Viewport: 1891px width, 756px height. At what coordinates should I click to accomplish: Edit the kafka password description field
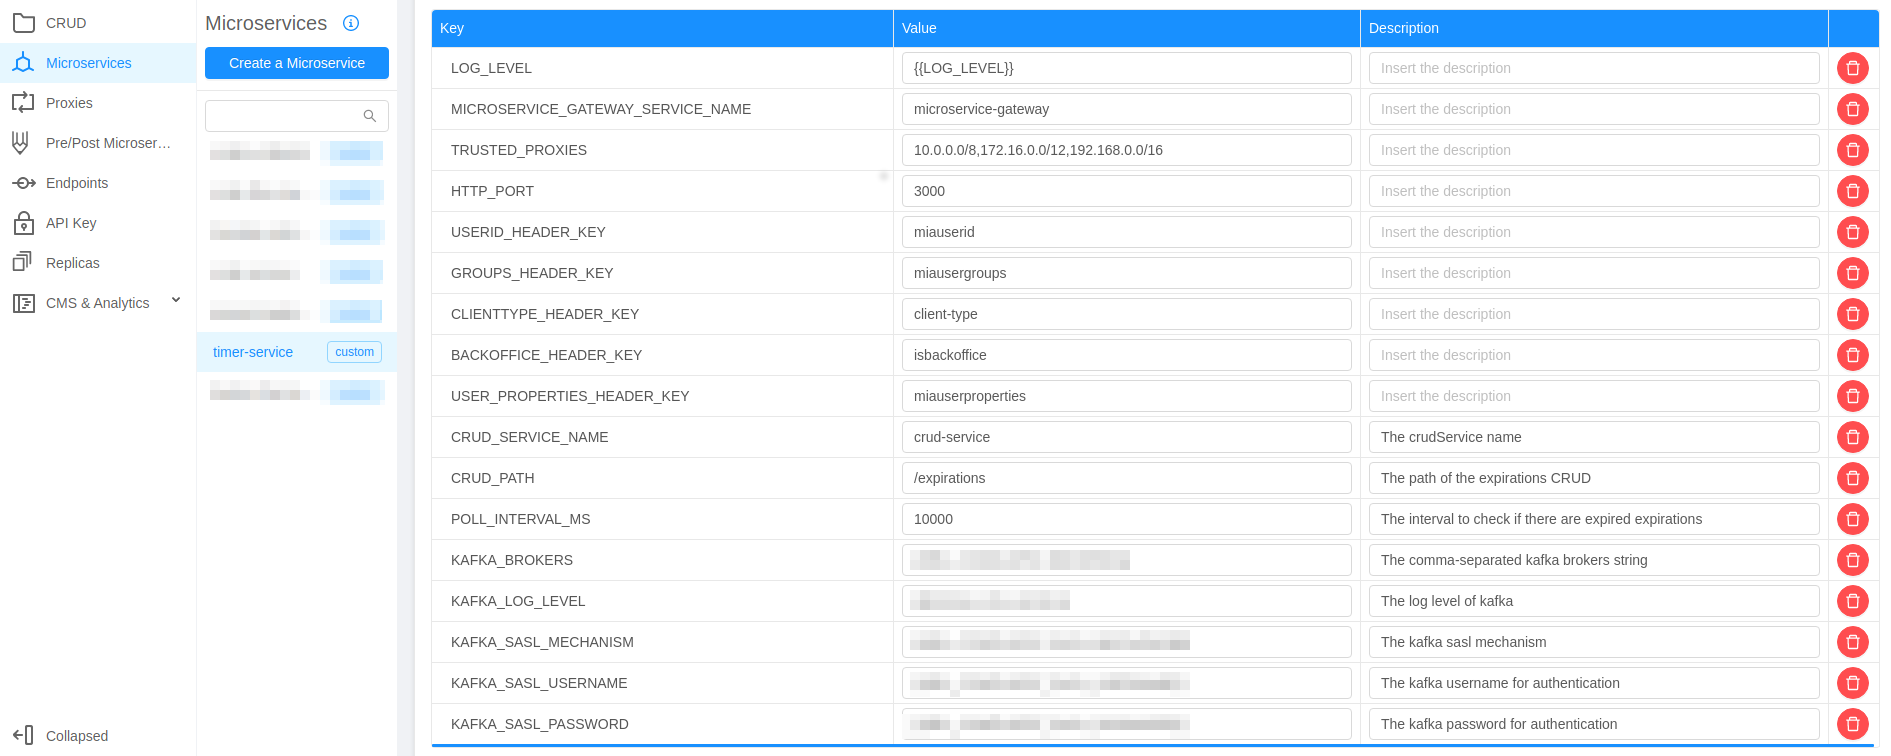pyautogui.click(x=1594, y=724)
